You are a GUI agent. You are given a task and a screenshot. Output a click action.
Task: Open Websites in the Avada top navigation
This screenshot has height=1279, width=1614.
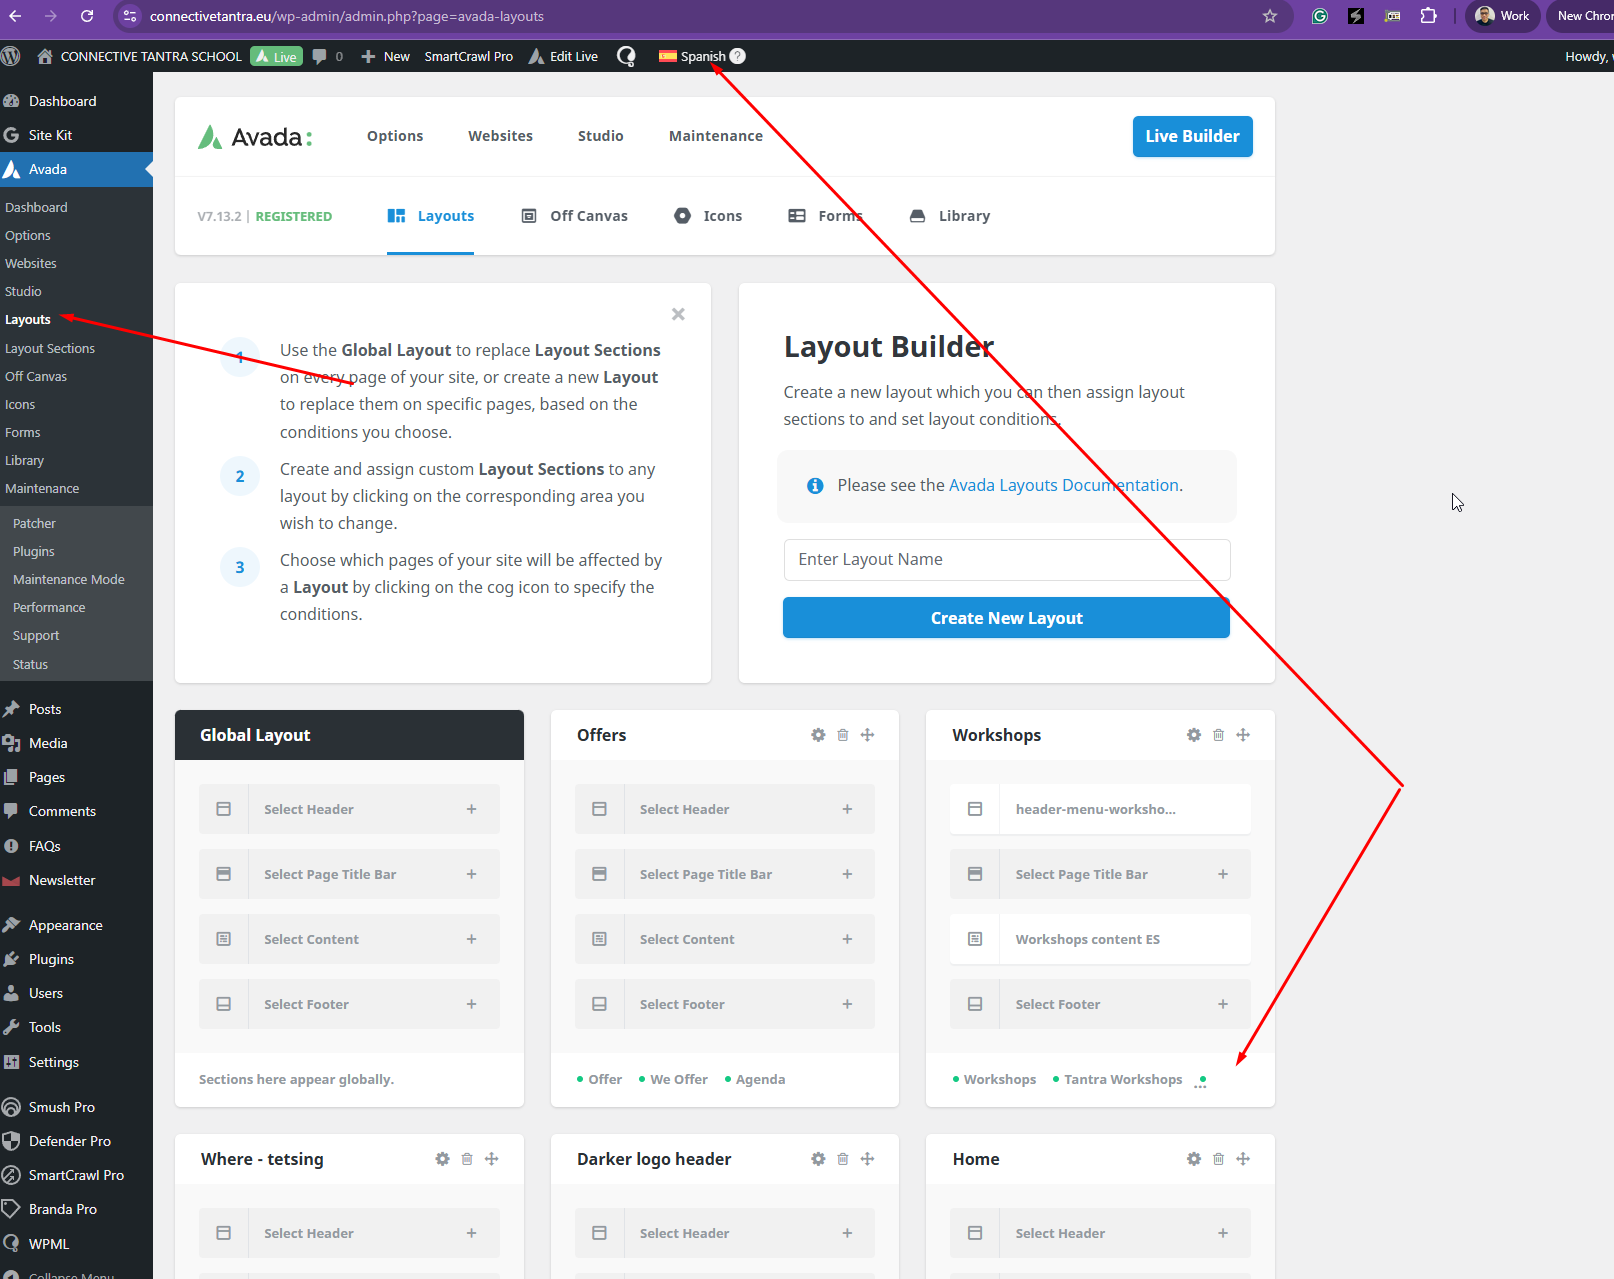[x=500, y=136]
